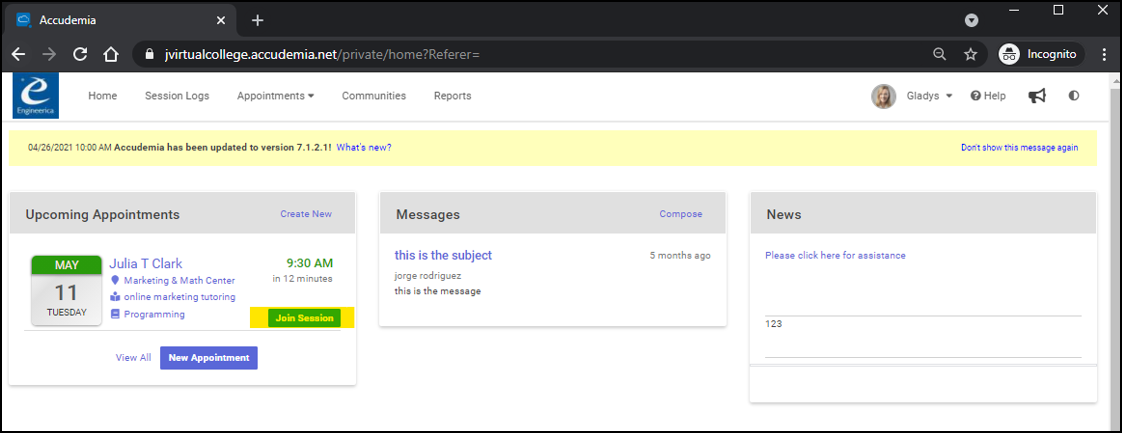Click the May 11 calendar date tile
The image size is (1122, 433).
(67, 290)
